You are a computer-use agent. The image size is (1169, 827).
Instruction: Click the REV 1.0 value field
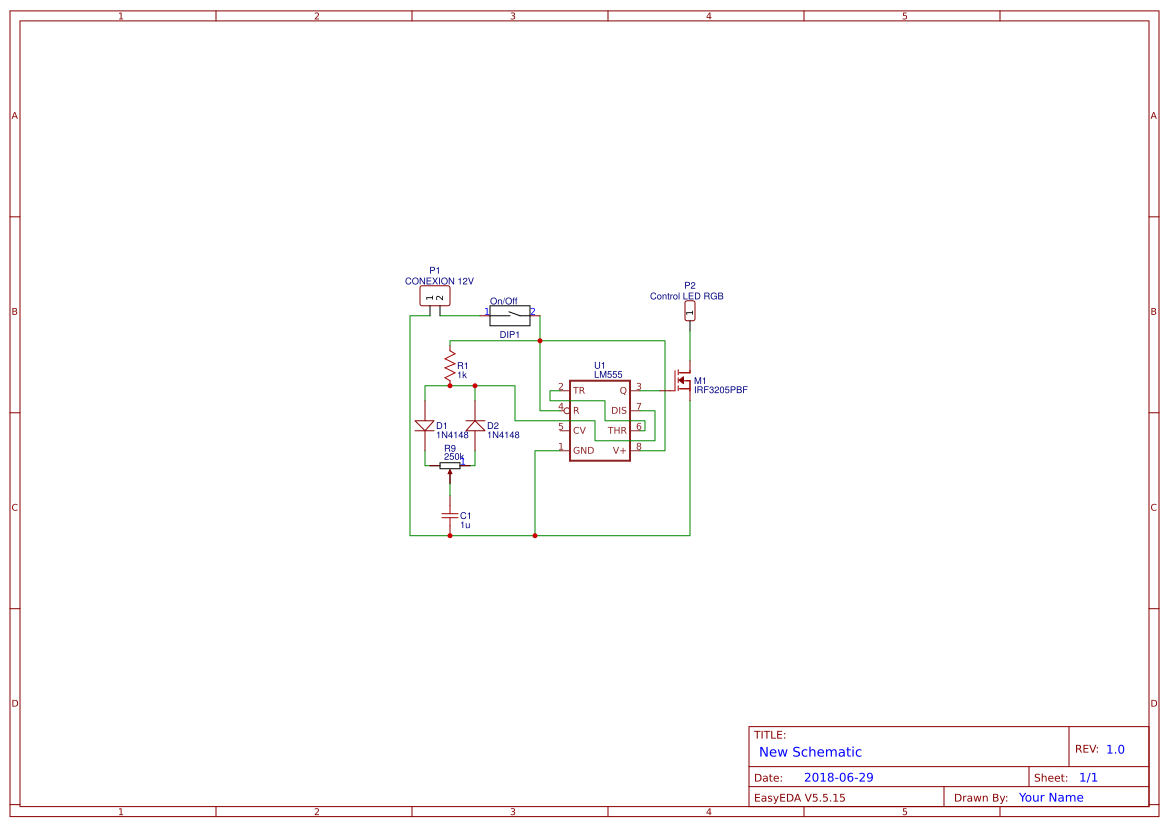point(1115,749)
